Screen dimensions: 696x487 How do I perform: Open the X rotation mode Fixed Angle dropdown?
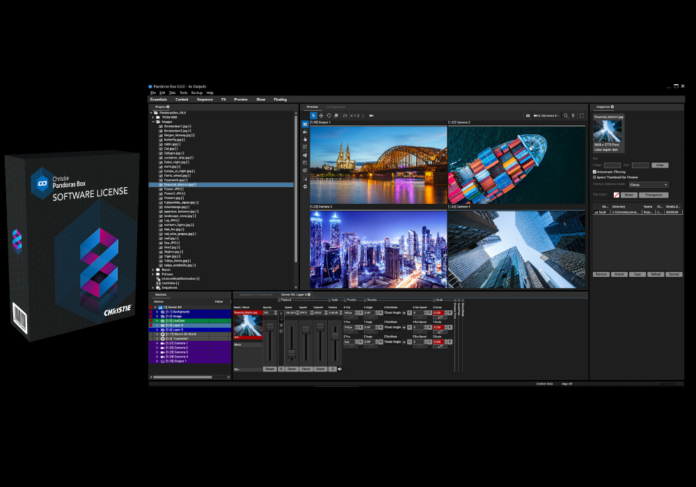[395, 313]
